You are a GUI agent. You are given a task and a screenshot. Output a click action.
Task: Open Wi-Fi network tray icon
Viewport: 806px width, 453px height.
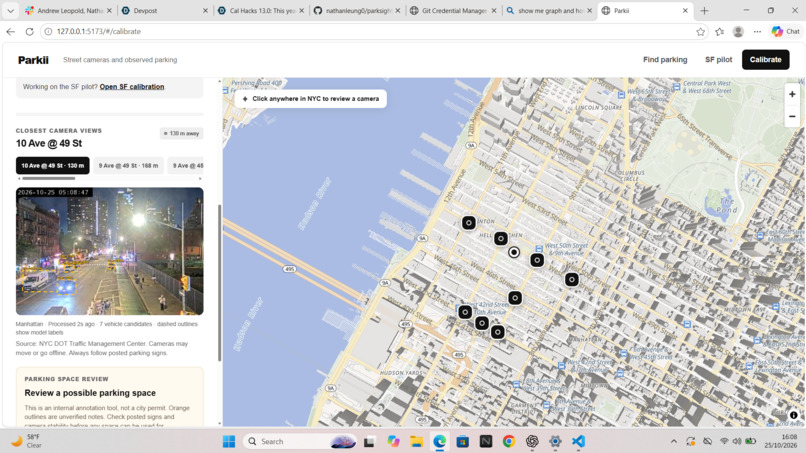(724, 441)
